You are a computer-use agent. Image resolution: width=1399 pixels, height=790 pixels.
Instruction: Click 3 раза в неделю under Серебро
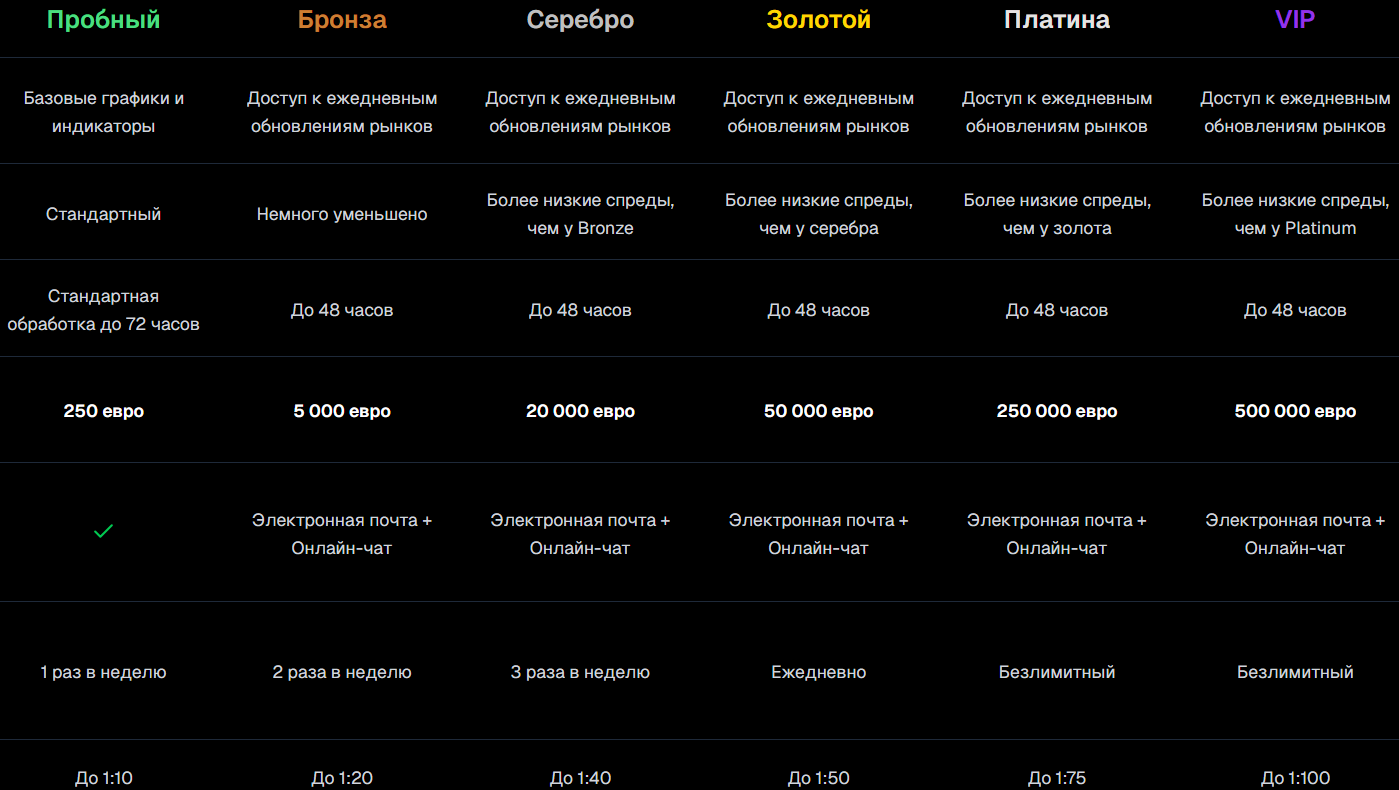click(580, 672)
